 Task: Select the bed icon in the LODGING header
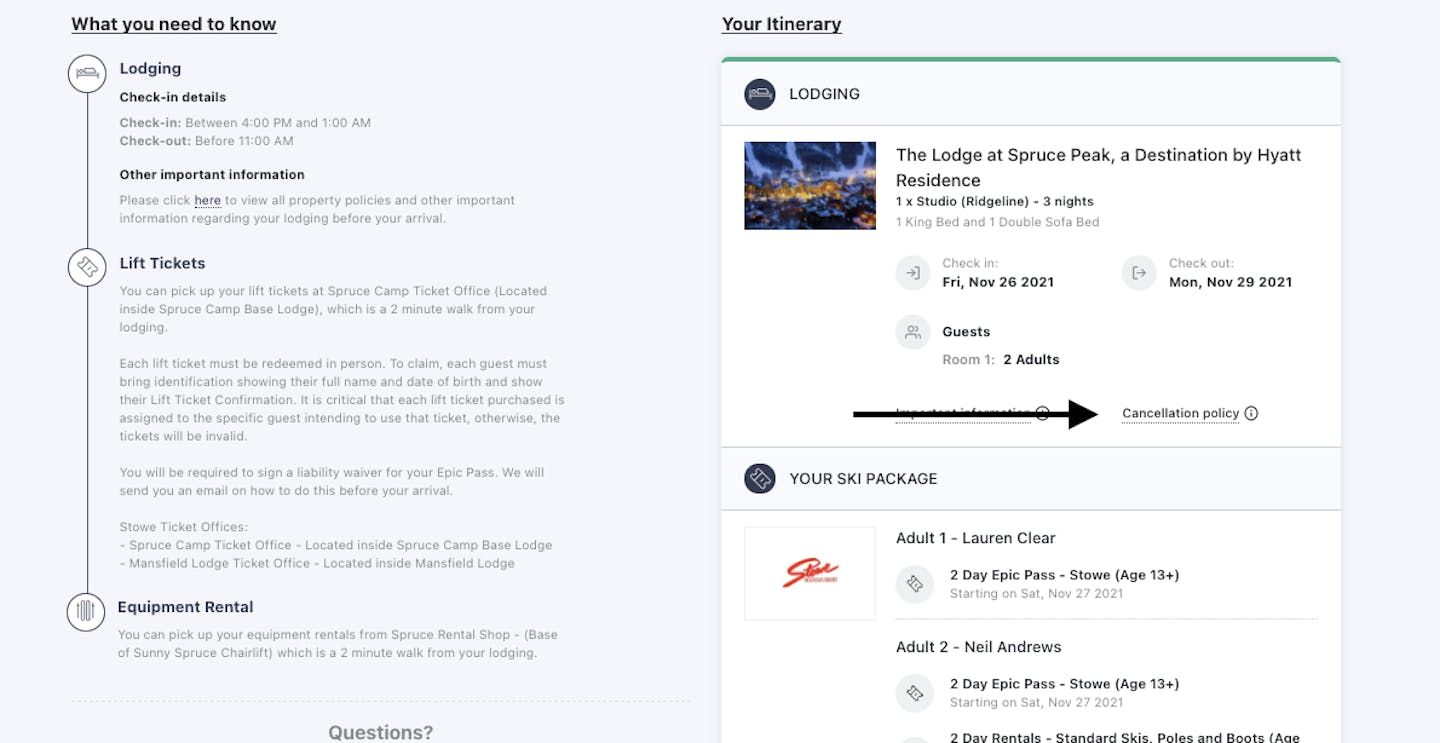pyautogui.click(x=760, y=94)
